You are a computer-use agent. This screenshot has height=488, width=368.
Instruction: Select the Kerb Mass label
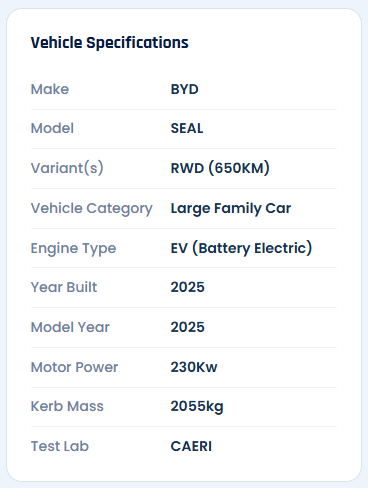click(67, 406)
